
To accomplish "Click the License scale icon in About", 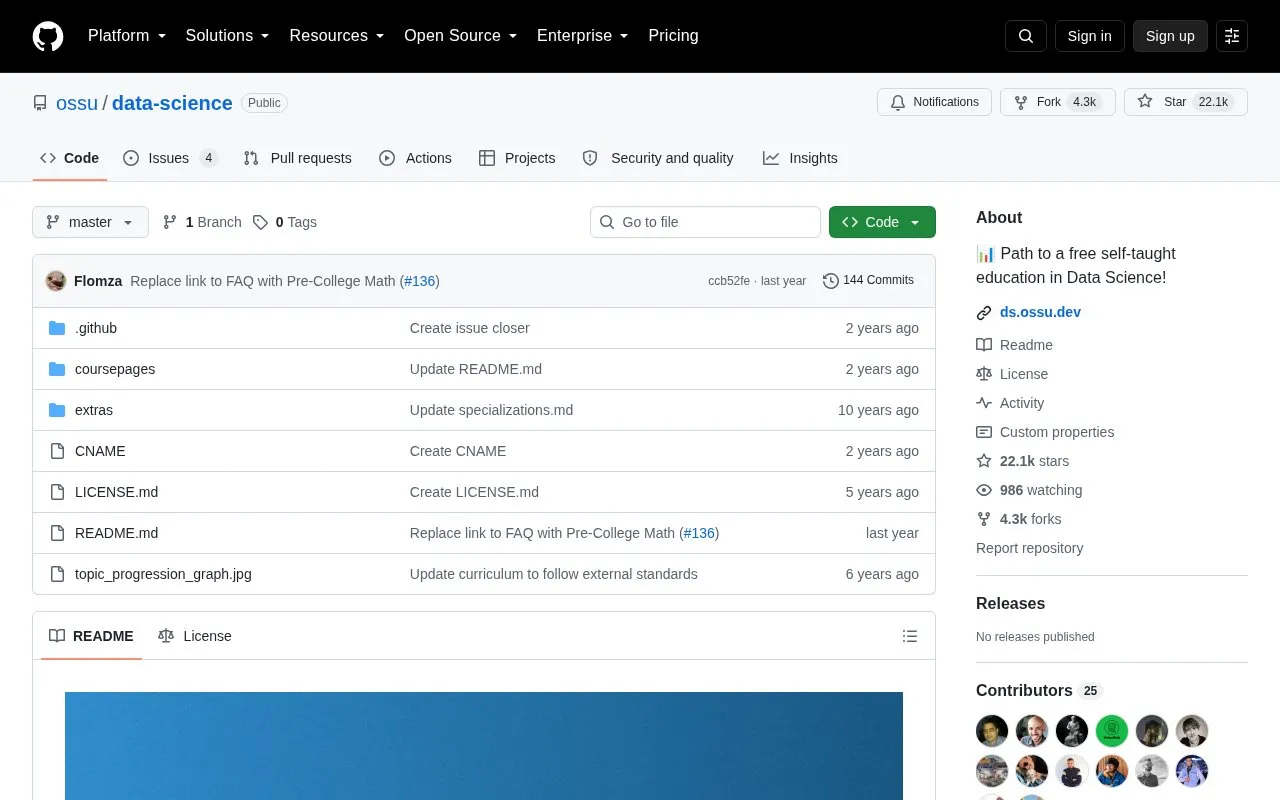I will [984, 374].
